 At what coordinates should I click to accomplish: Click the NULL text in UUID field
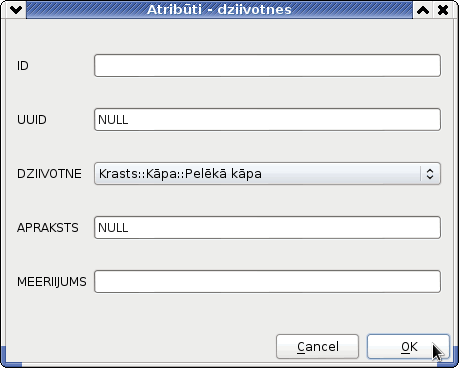[113, 120]
